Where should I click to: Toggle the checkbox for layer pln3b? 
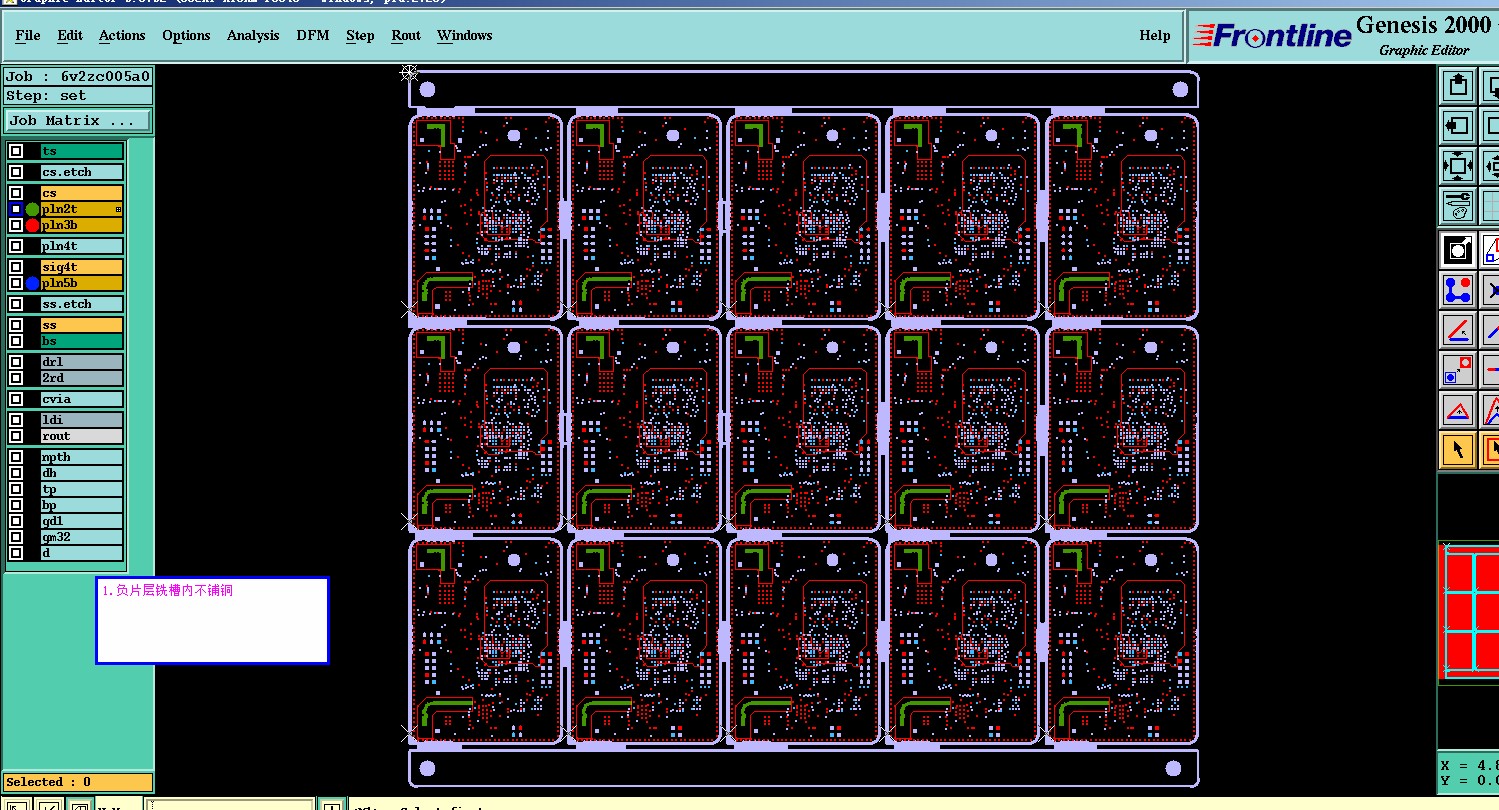click(x=16, y=225)
